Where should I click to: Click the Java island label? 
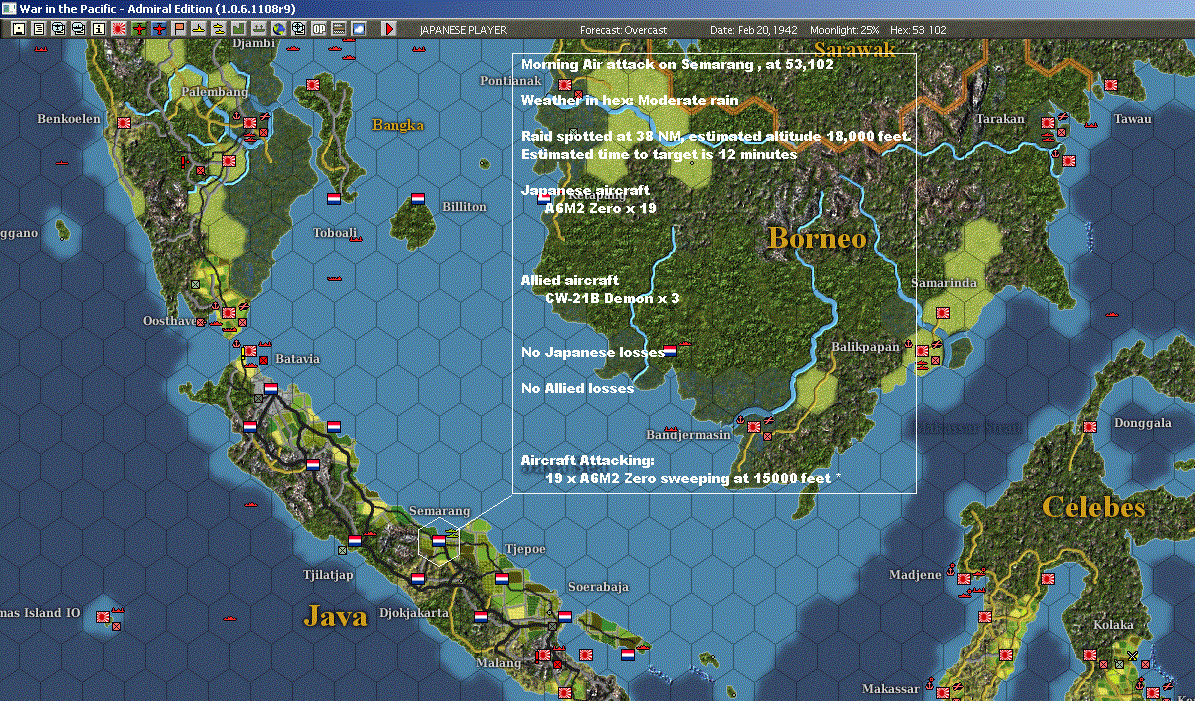click(335, 616)
